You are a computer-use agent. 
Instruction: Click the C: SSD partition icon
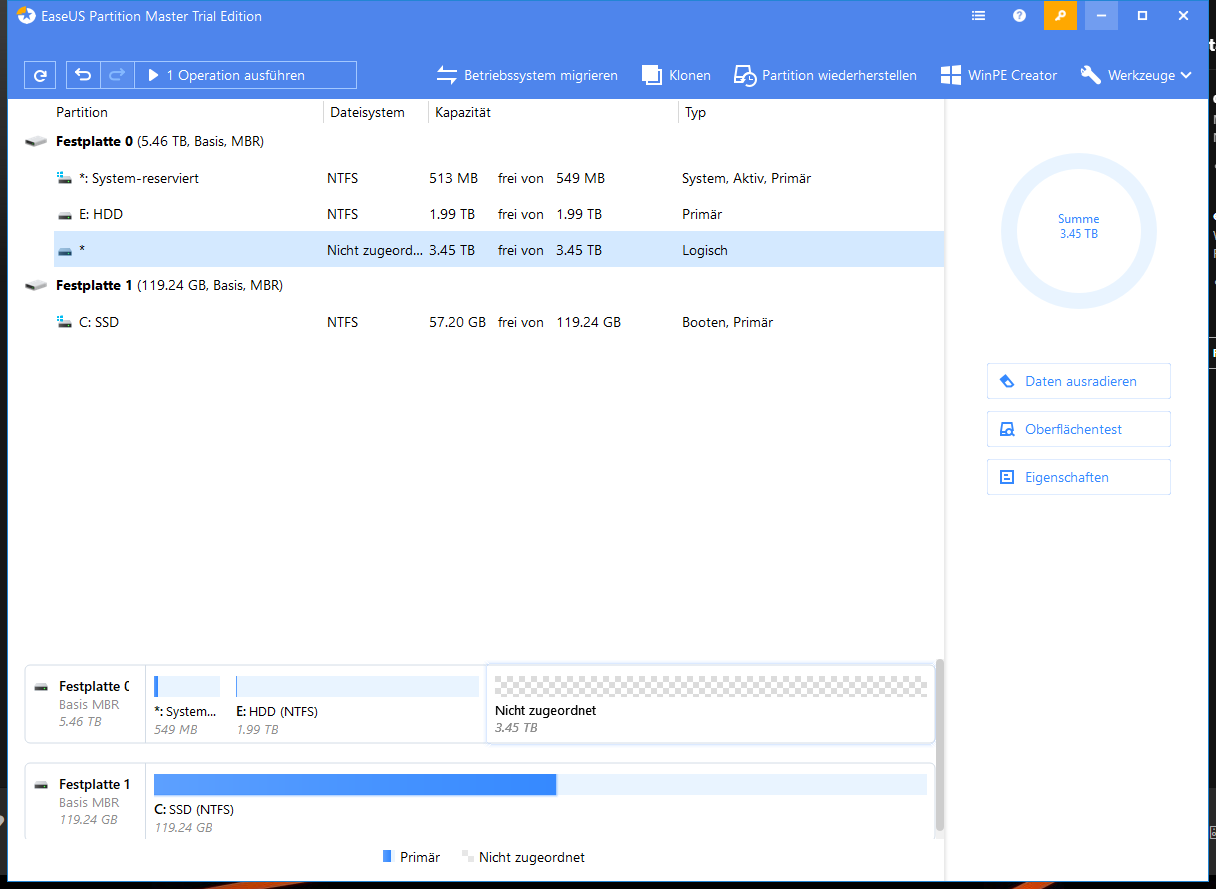tap(65, 322)
